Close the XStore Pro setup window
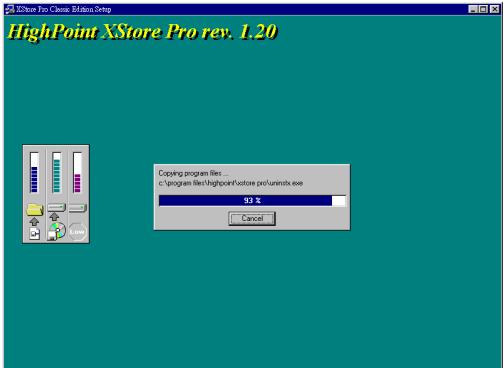 (495, 9)
